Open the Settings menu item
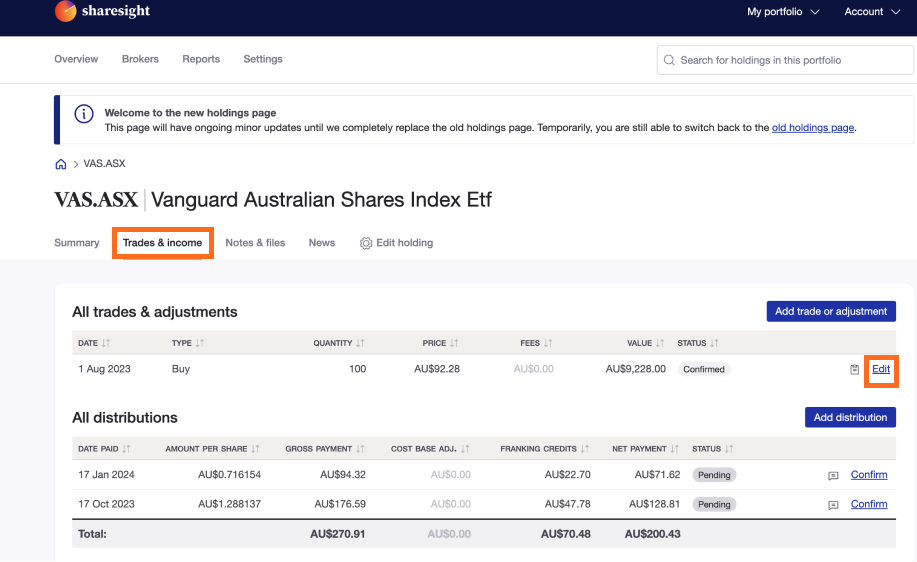This screenshot has width=917, height=562. pos(263,59)
